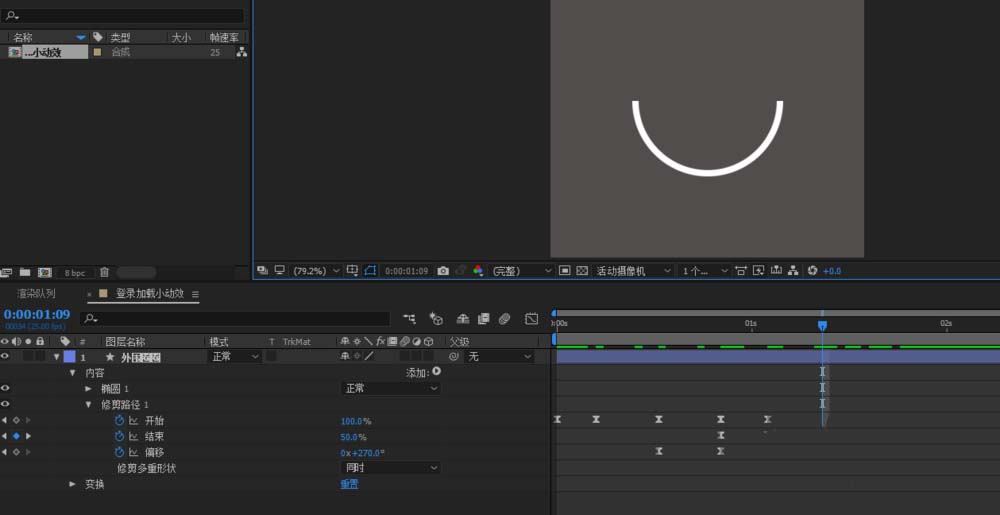Enable motion blur switch in timeline toolbar
The height and width of the screenshot is (515, 1000).
(505, 319)
